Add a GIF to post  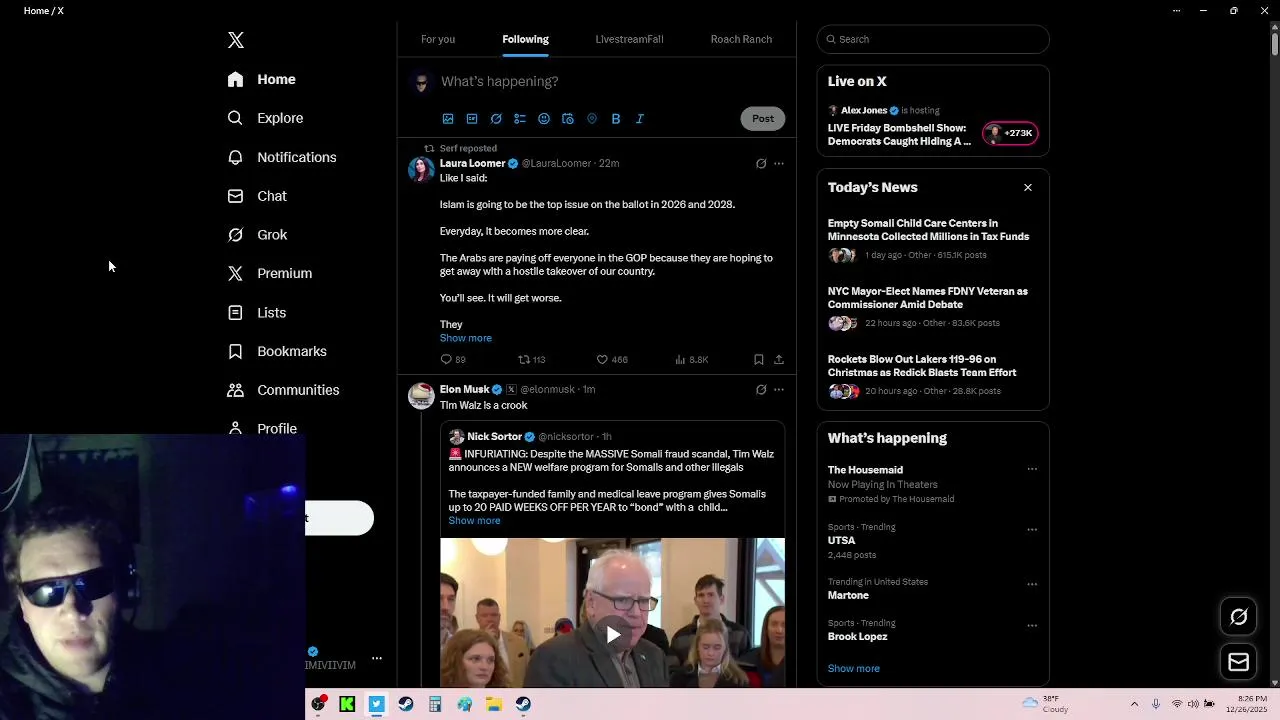click(472, 118)
